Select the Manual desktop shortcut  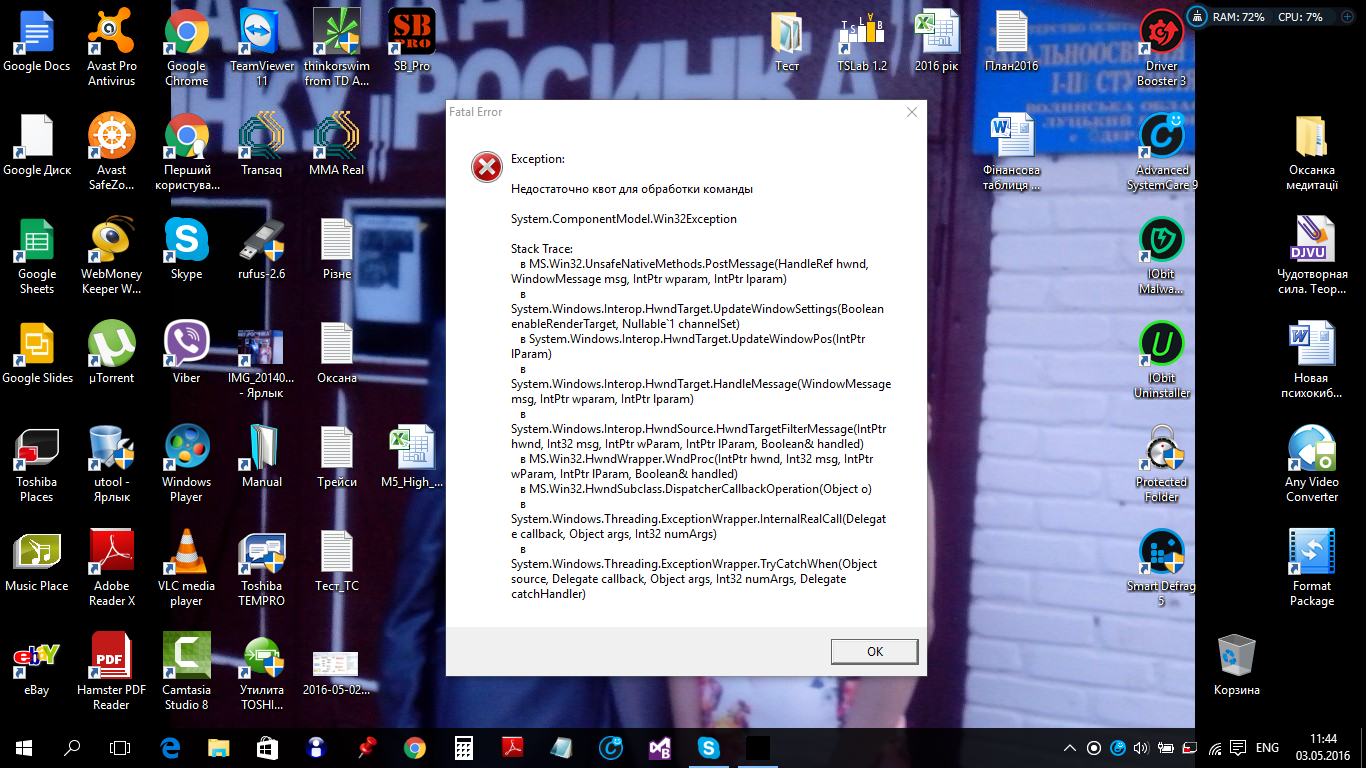click(262, 458)
